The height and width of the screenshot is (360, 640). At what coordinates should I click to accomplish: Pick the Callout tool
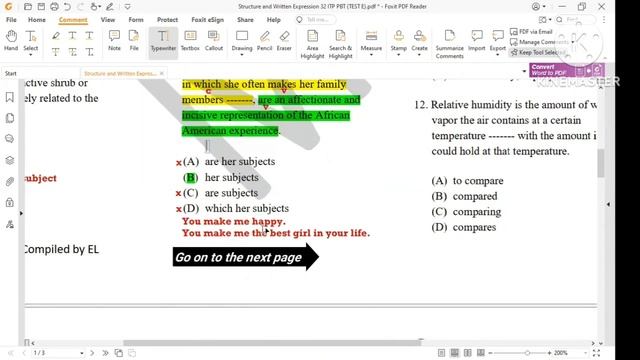(213, 40)
